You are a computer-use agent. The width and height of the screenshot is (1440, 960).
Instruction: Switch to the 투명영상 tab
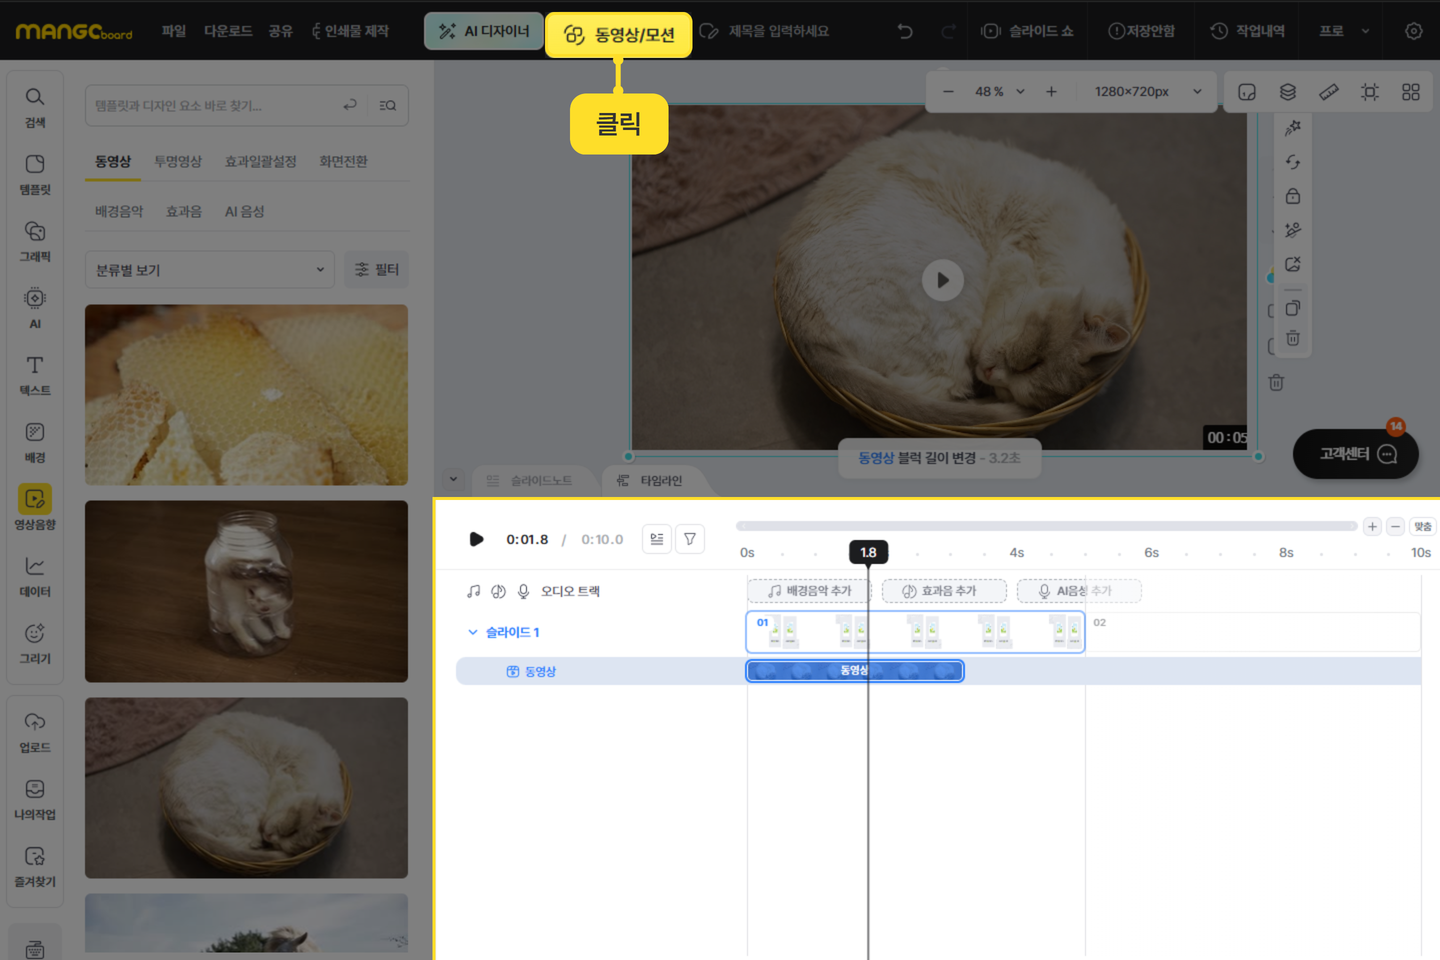(x=178, y=161)
